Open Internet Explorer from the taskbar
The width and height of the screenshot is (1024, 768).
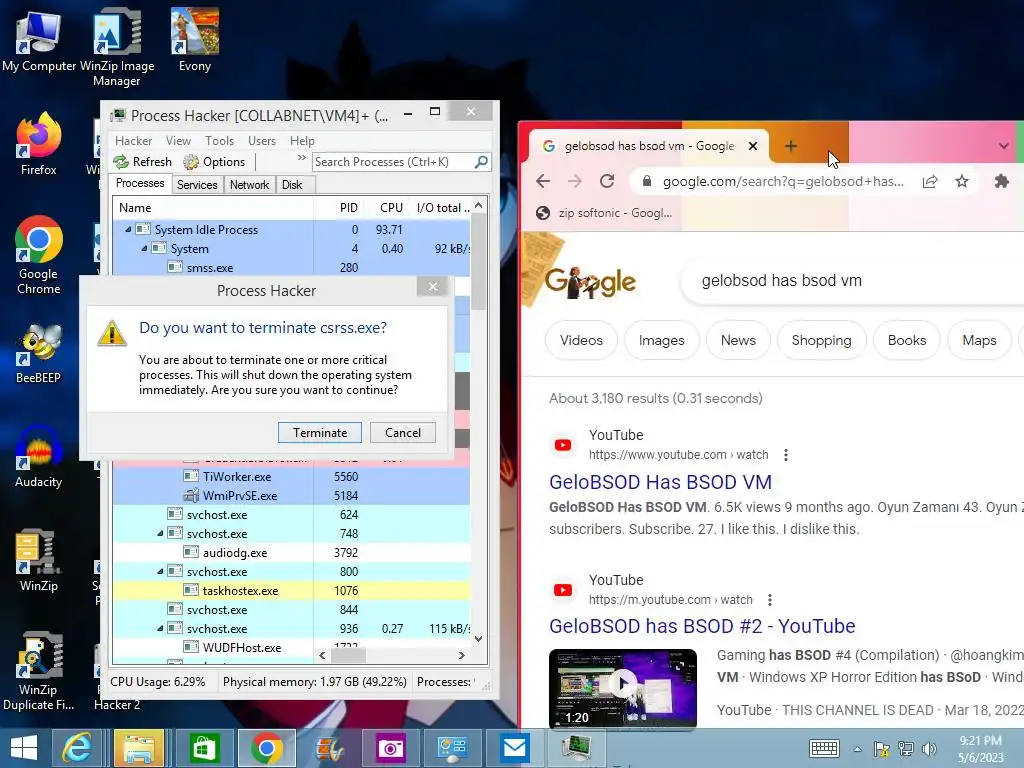point(77,748)
